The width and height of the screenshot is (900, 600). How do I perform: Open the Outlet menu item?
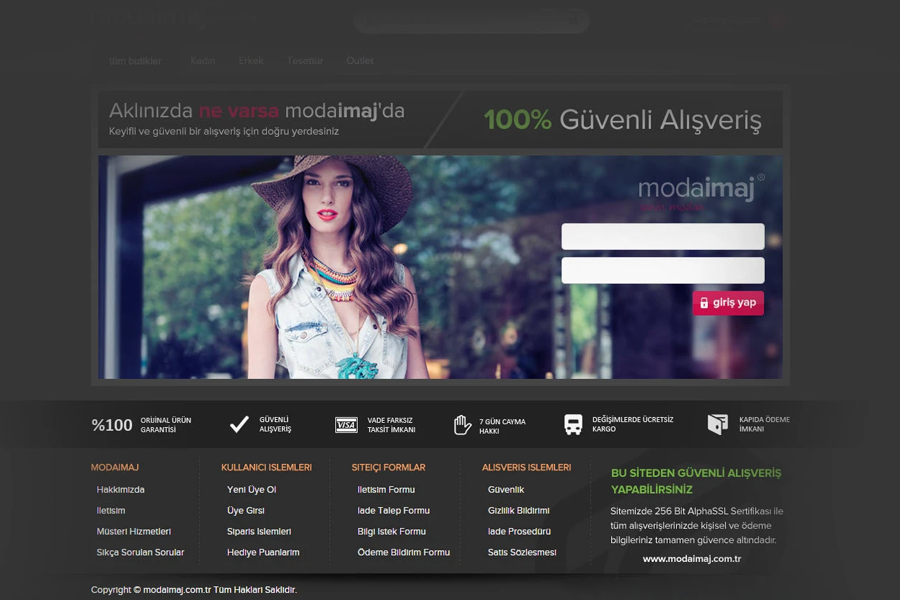tap(360, 60)
